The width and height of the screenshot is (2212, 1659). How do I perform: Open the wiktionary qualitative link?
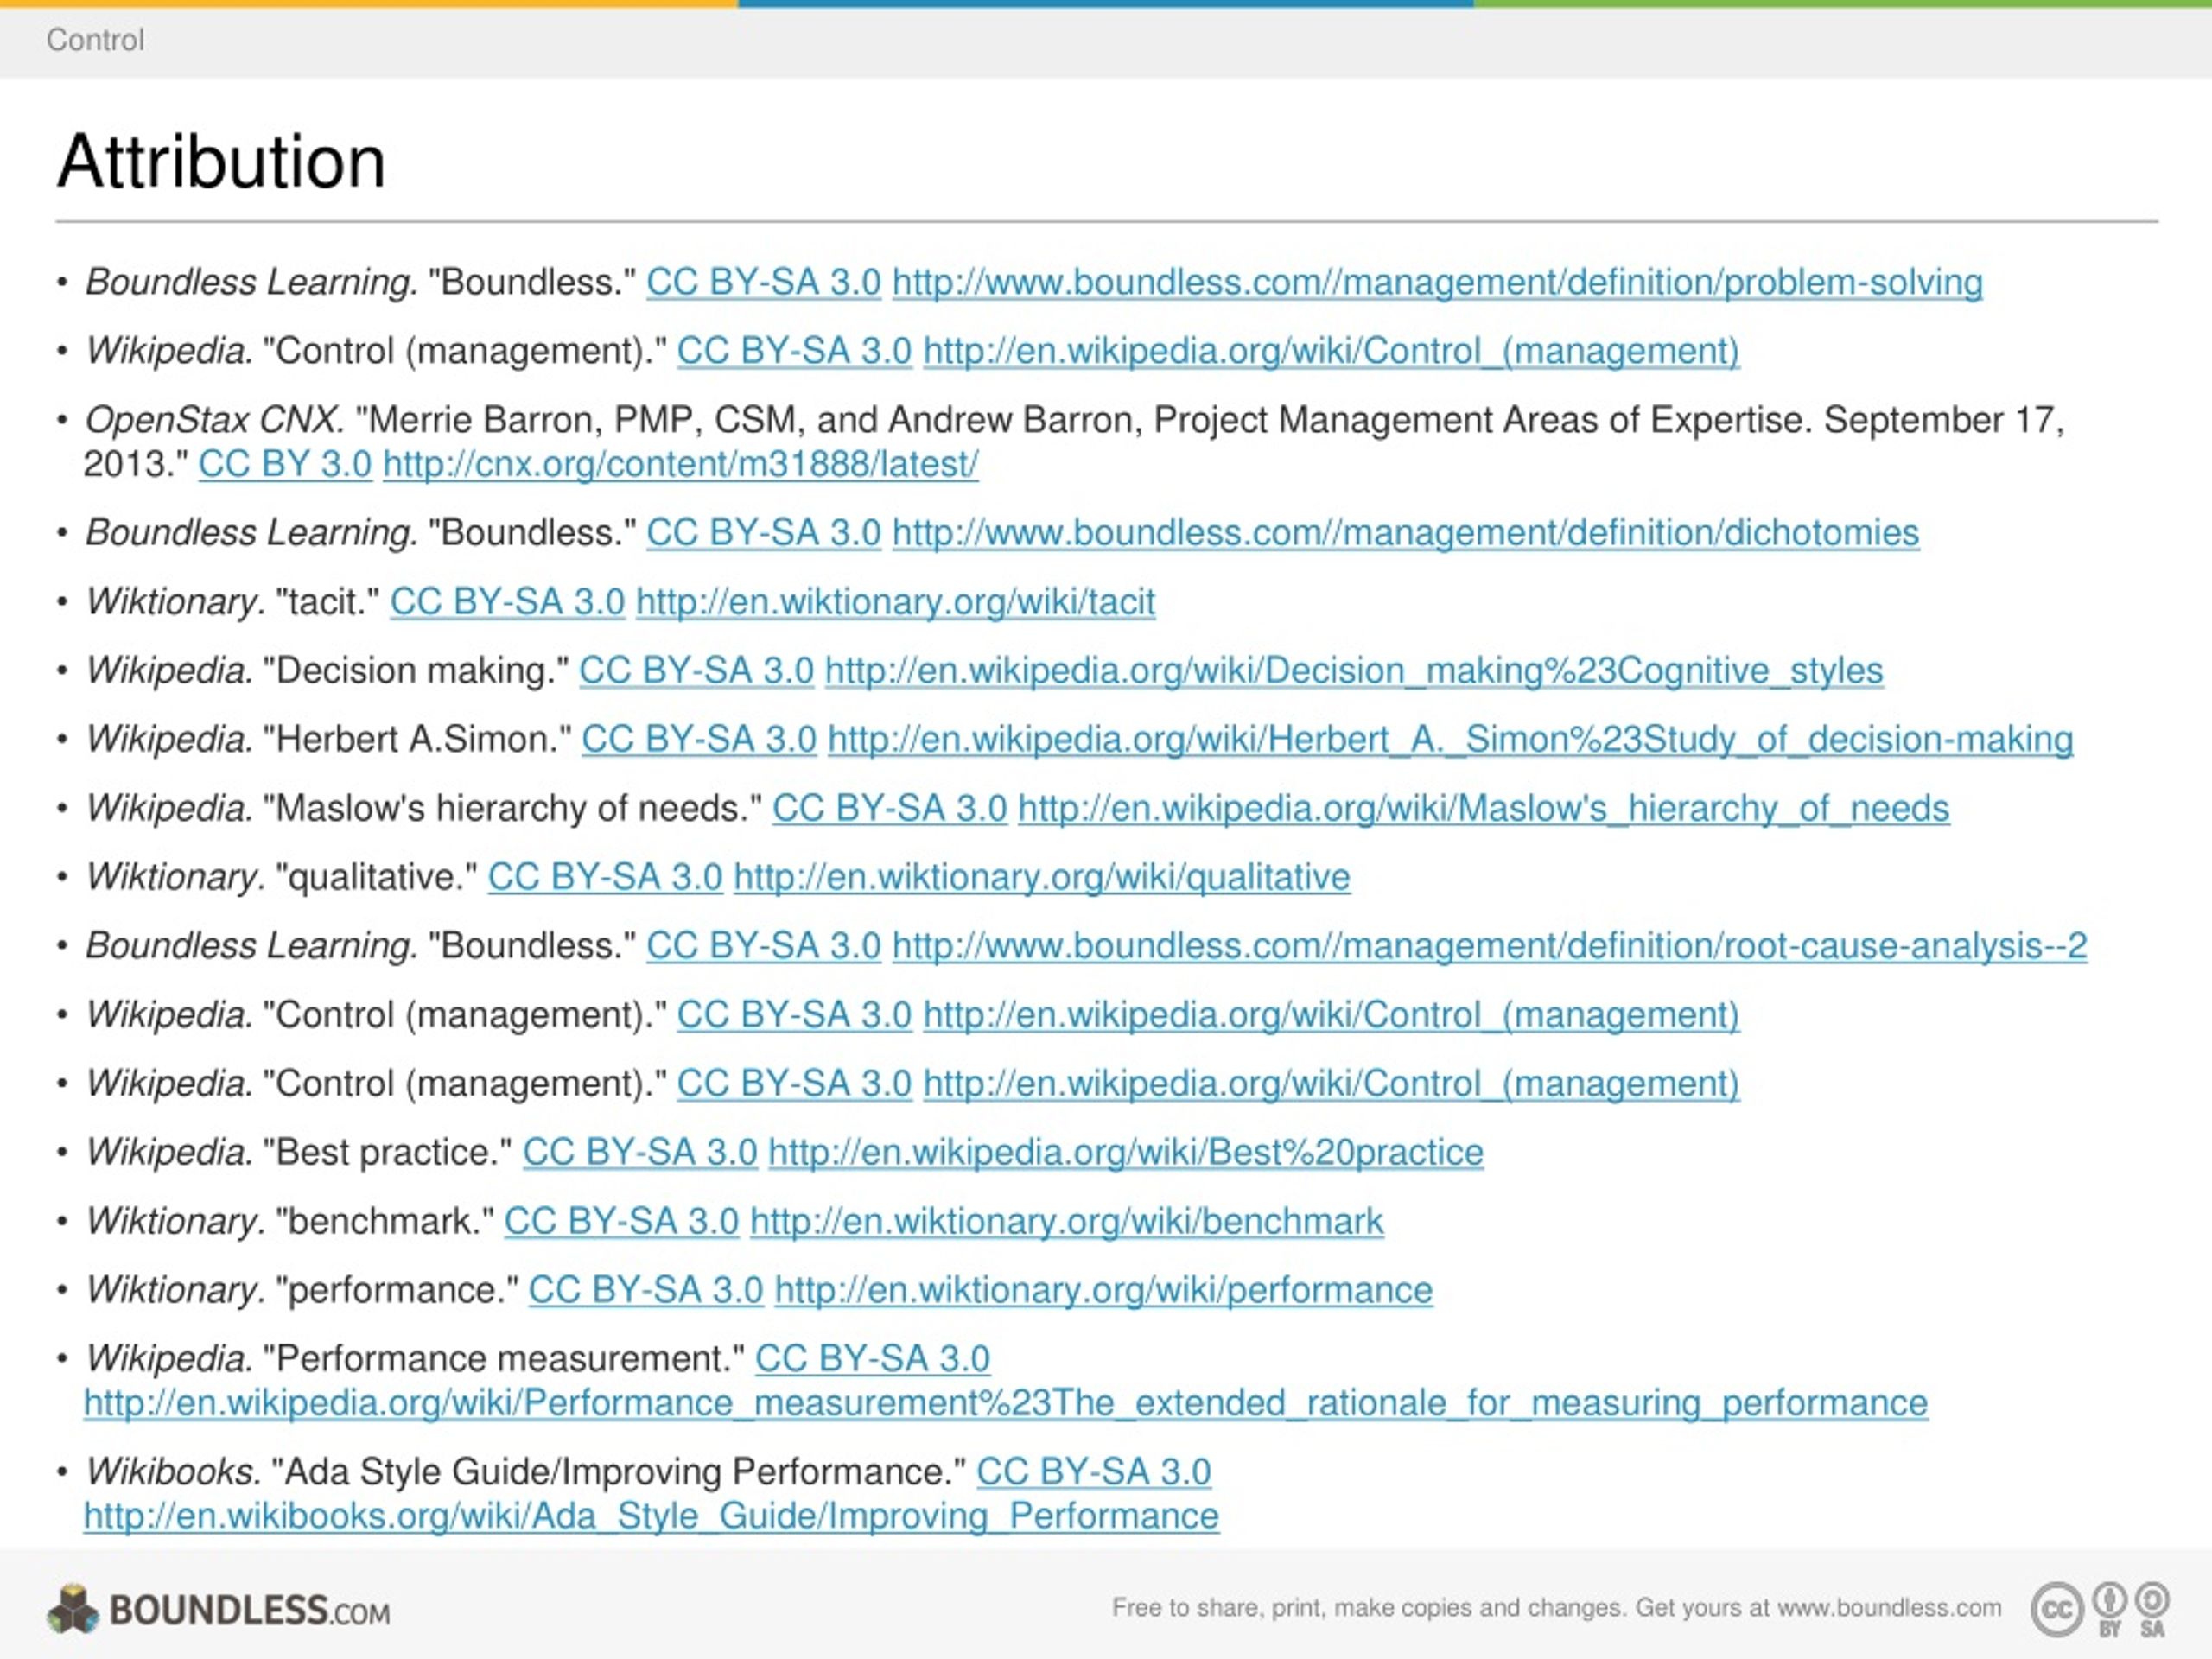point(1042,877)
